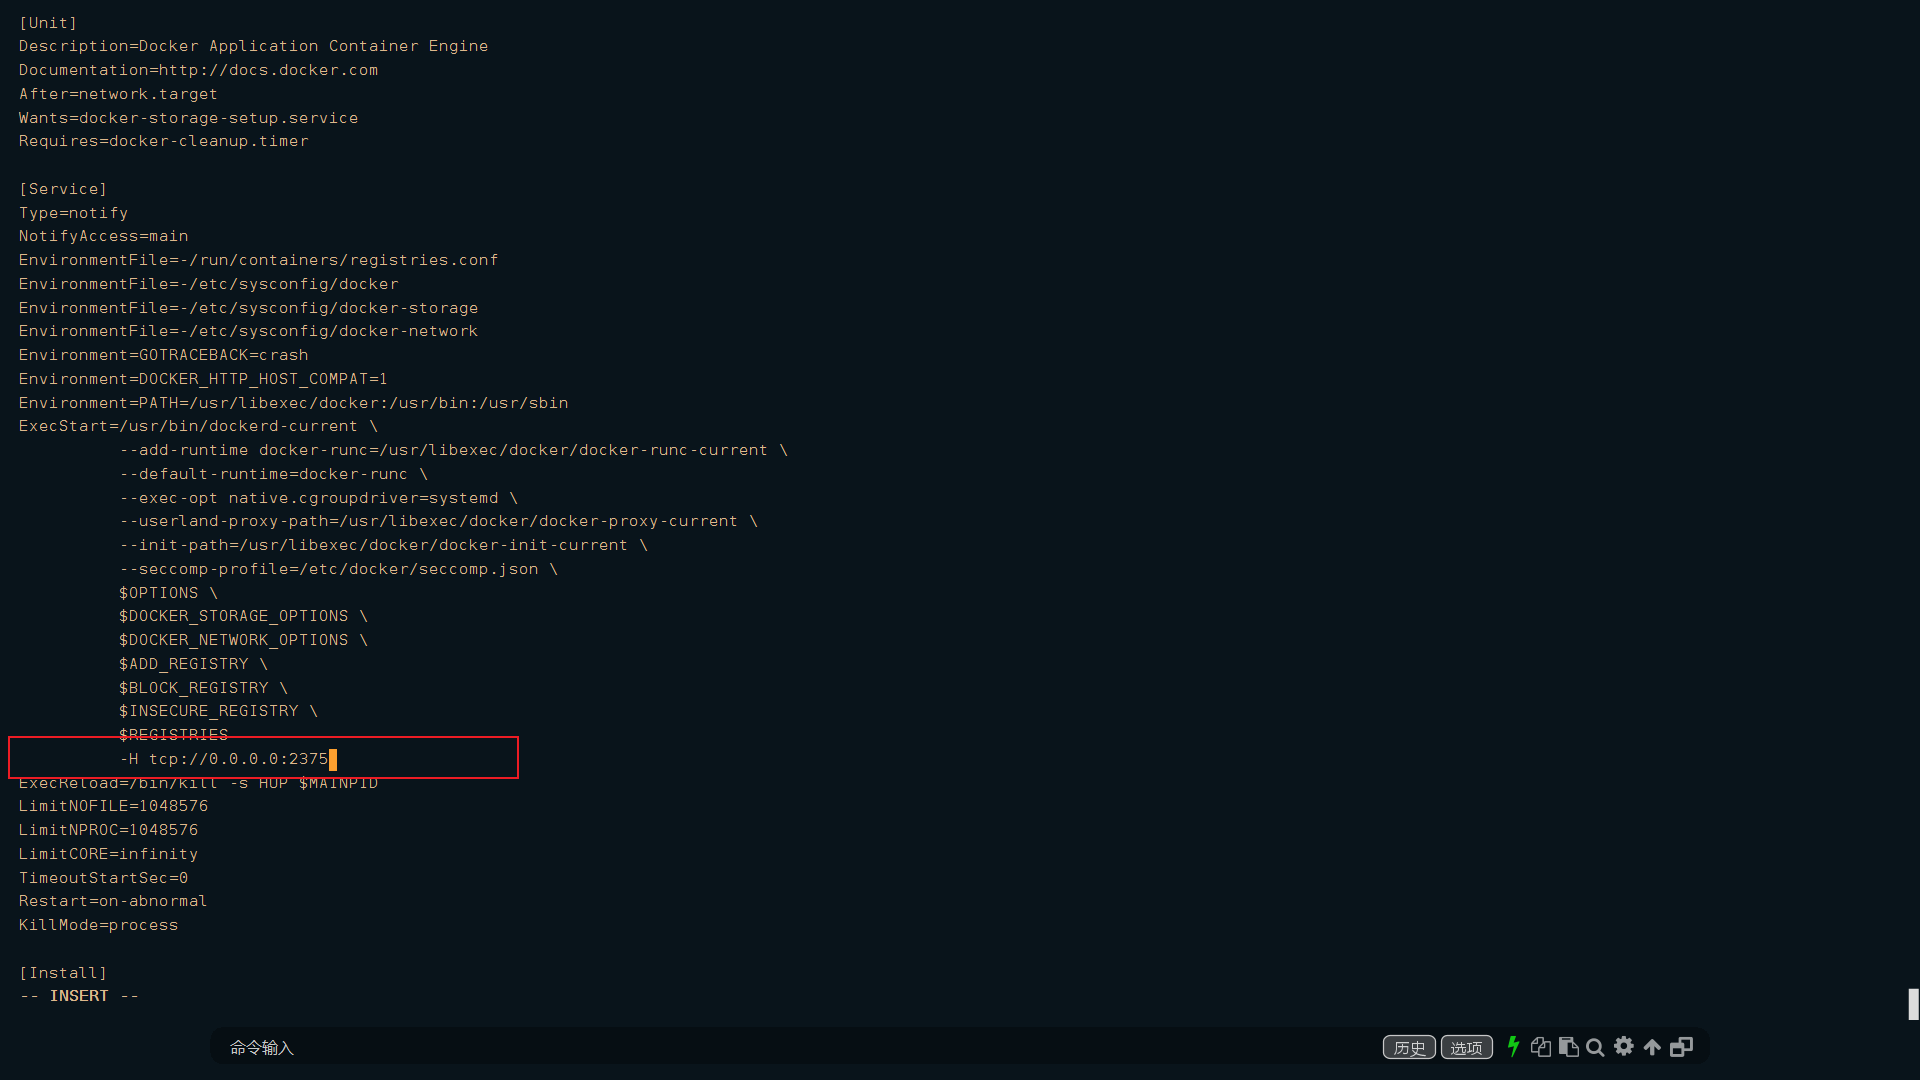Screen dimensions: 1920x1080
Task: Click the --exec-opt native.cgroupdriver=systemd line
Action: (x=318, y=498)
